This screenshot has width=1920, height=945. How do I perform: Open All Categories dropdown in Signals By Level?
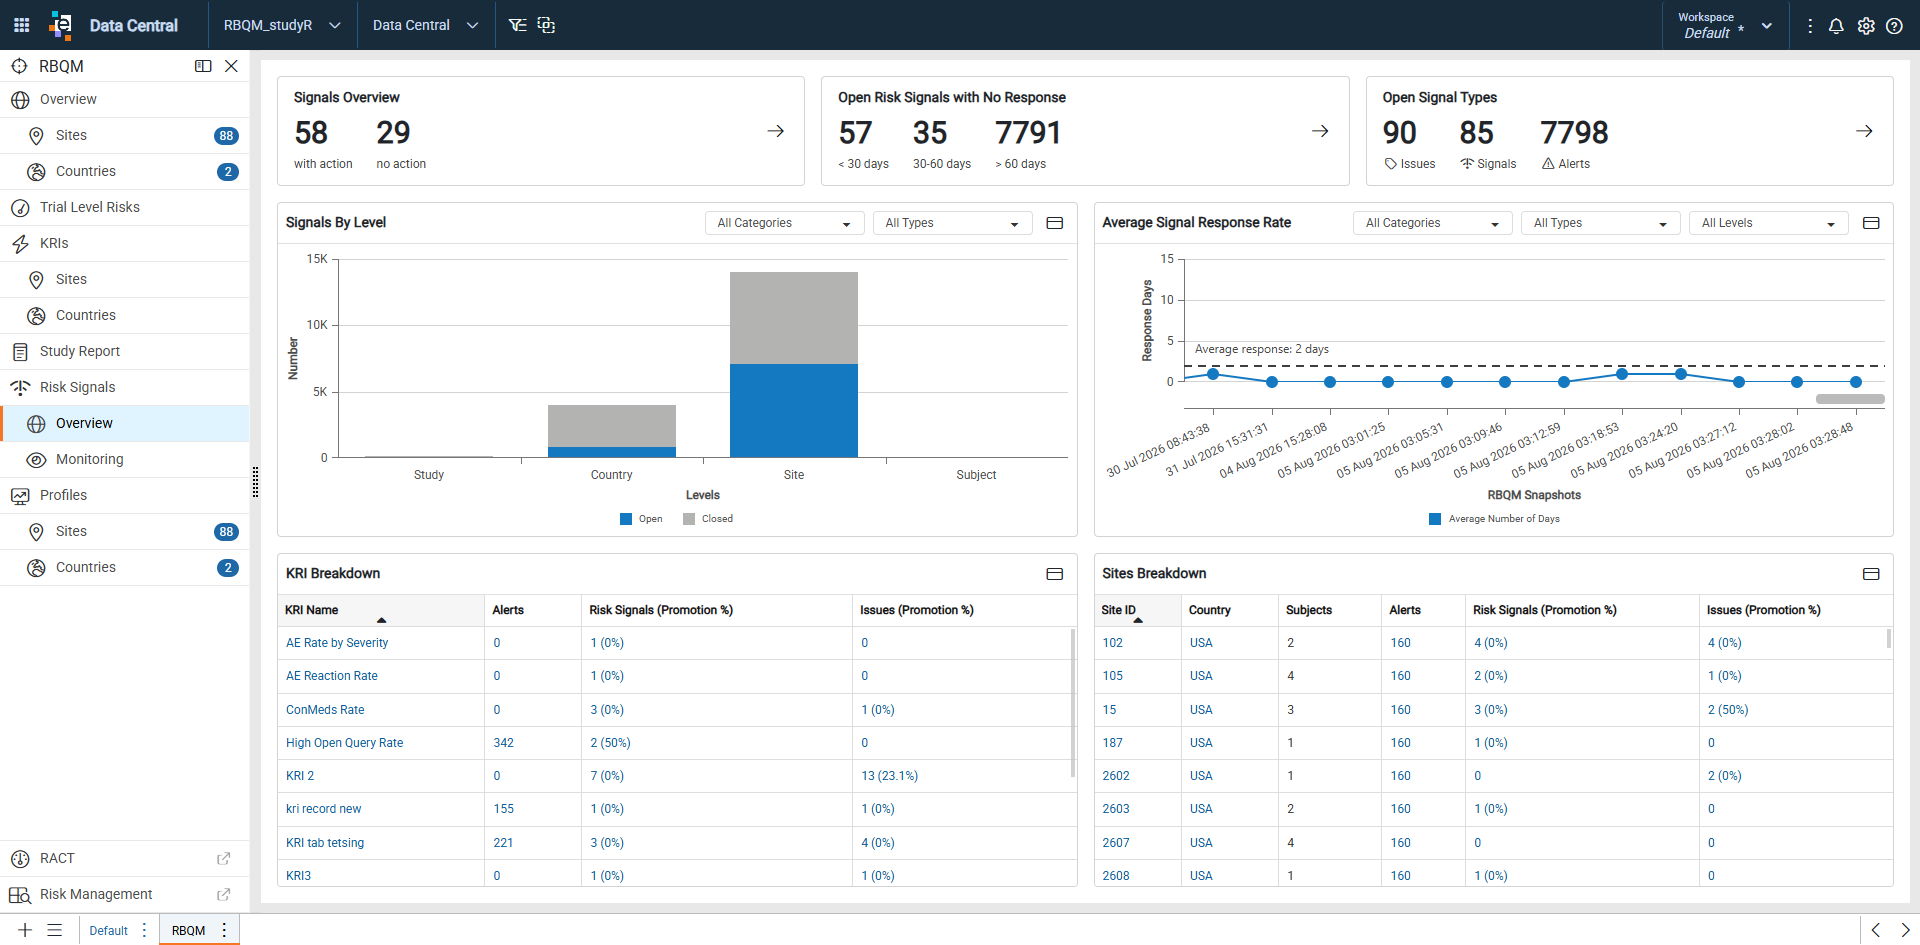click(x=784, y=223)
